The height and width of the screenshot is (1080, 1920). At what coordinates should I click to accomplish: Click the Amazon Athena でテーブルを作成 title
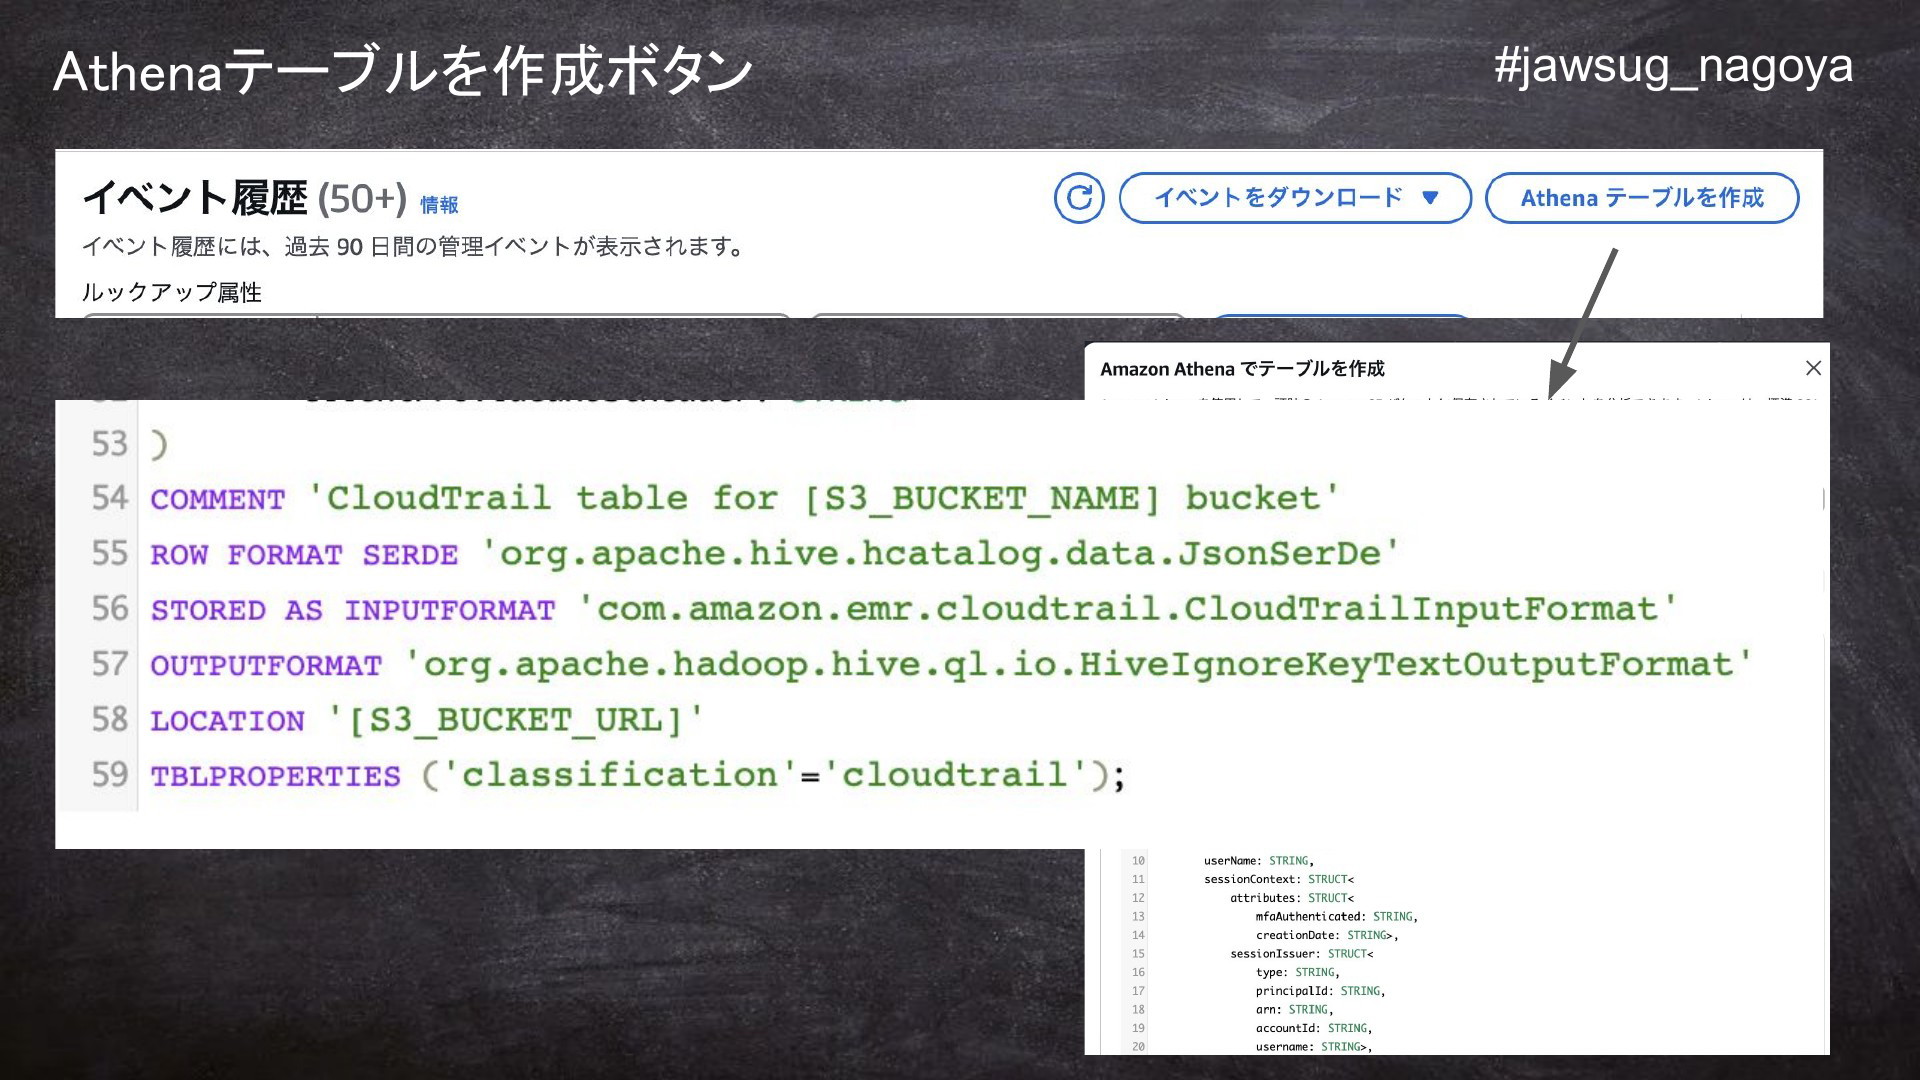pyautogui.click(x=1242, y=369)
